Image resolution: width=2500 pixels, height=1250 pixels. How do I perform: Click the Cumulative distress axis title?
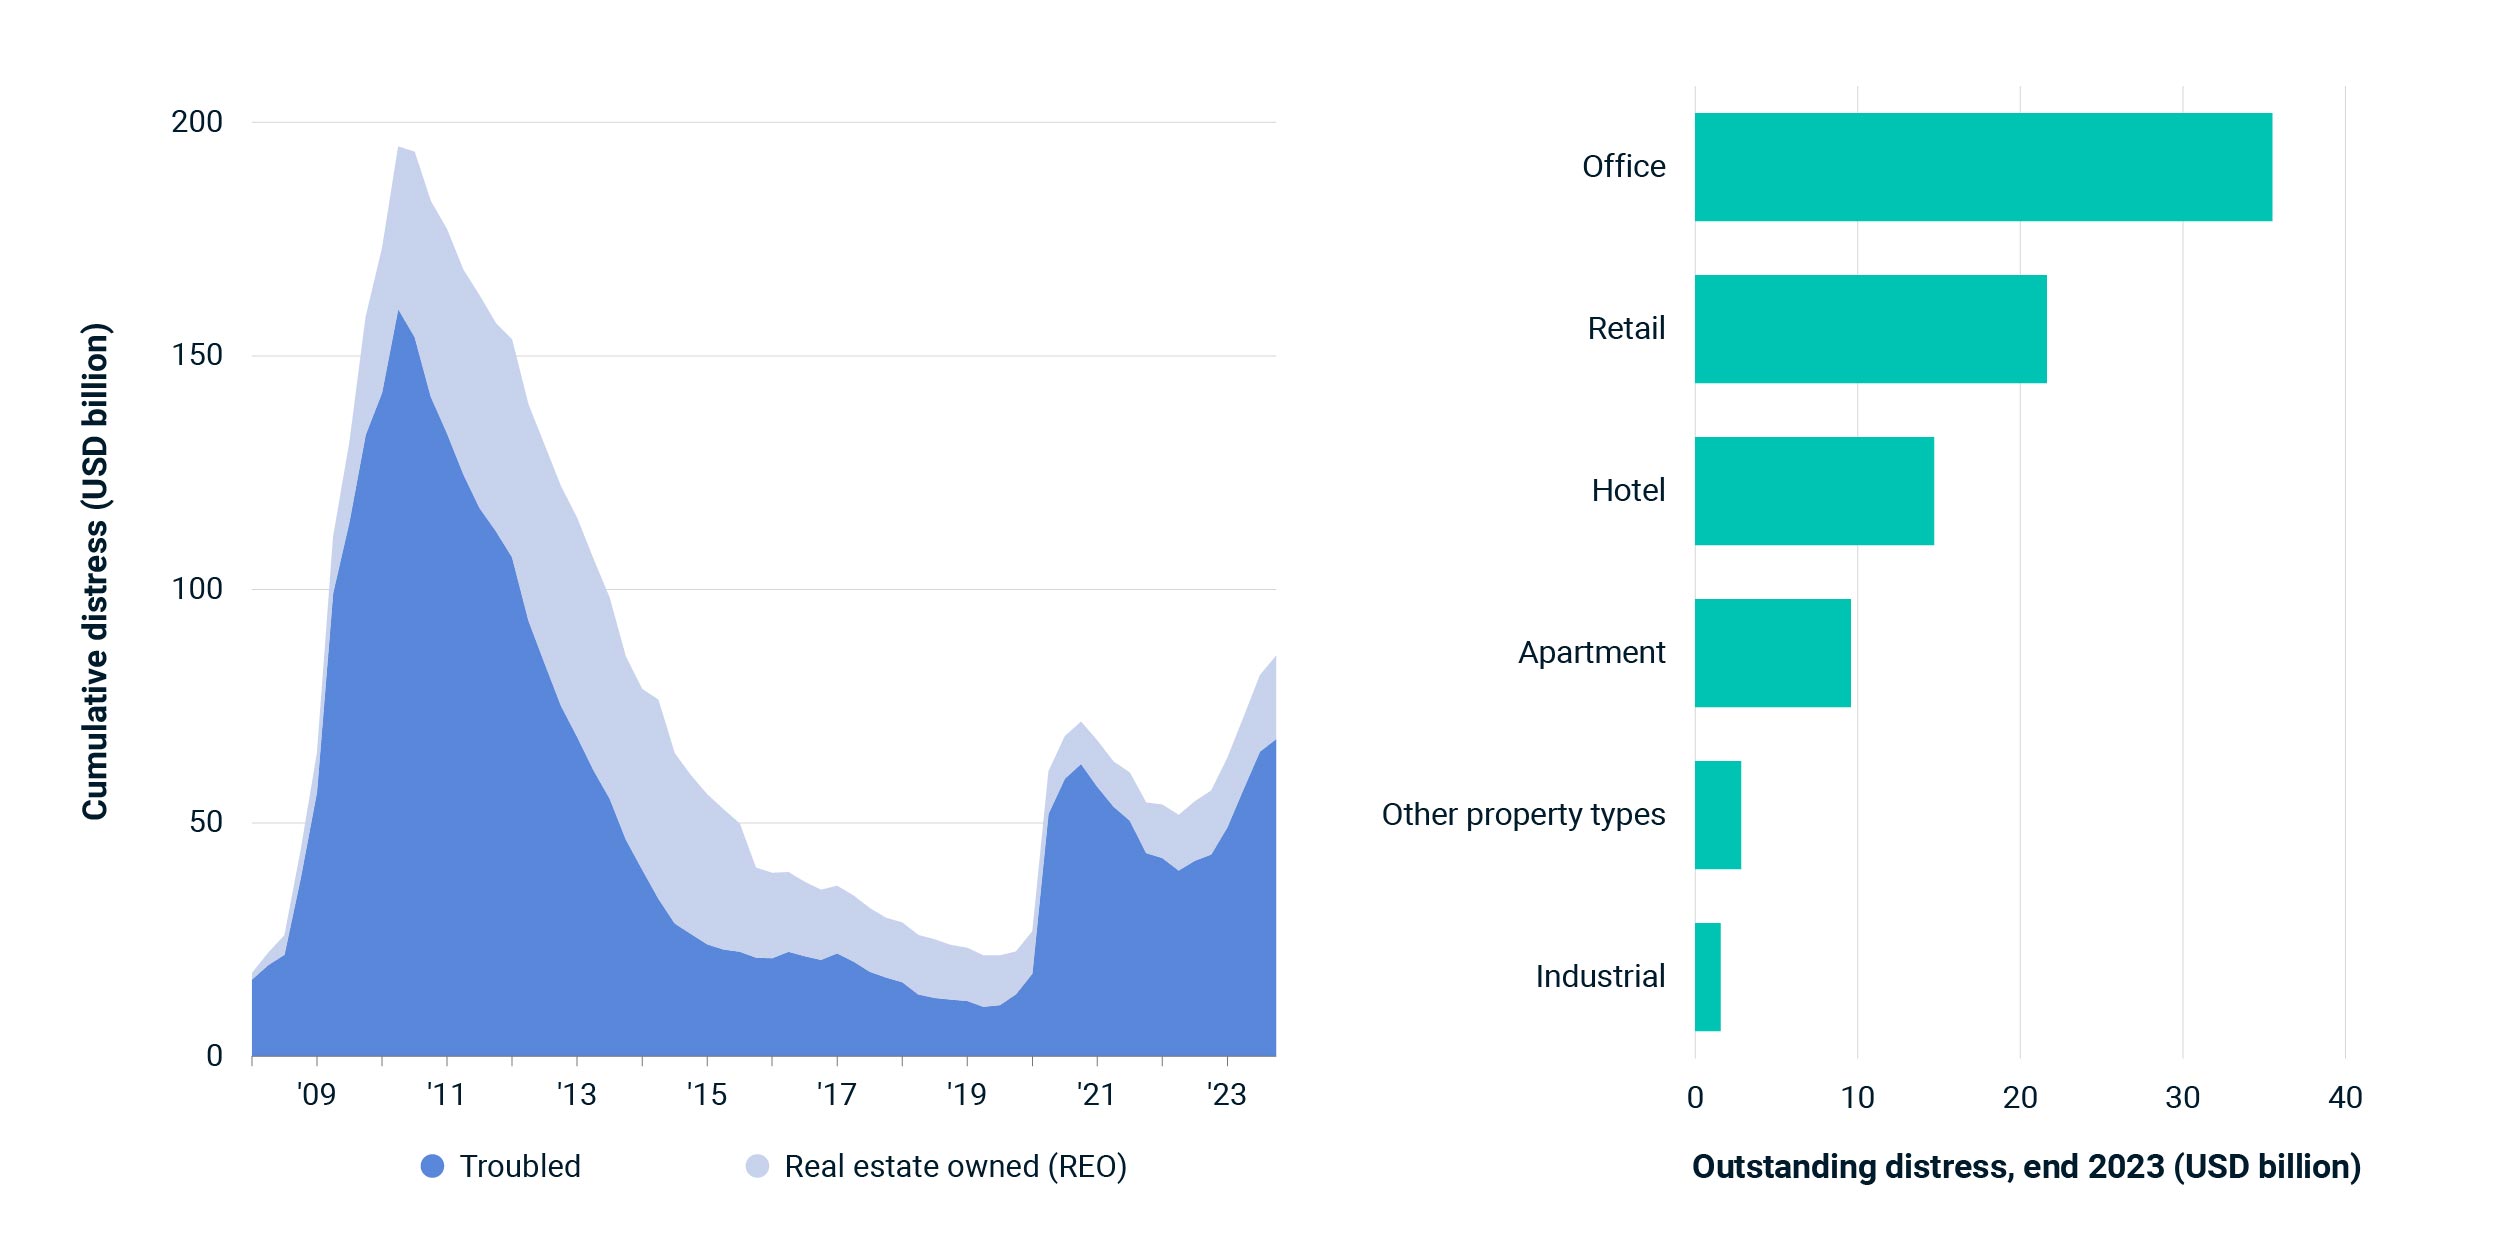tap(95, 572)
